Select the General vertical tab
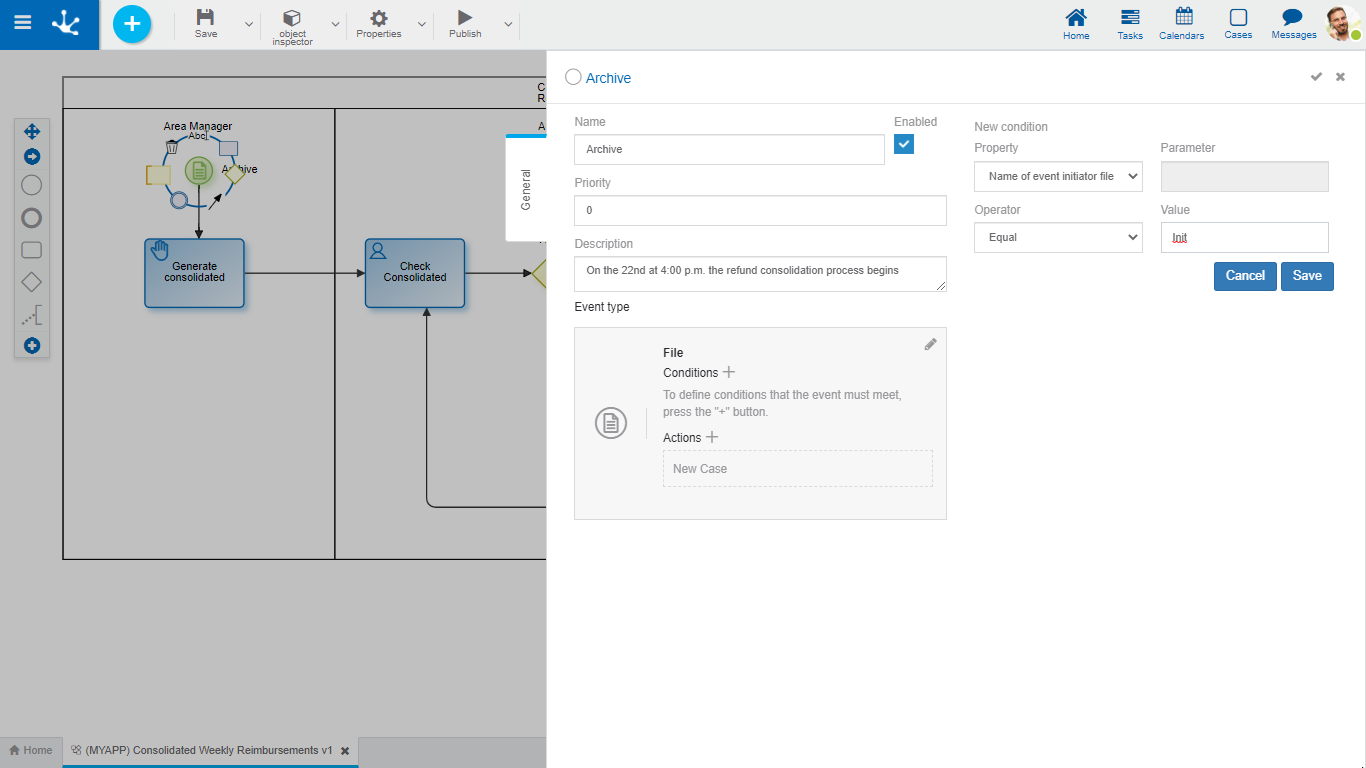Viewport: 1366px width, 768px height. [x=526, y=189]
